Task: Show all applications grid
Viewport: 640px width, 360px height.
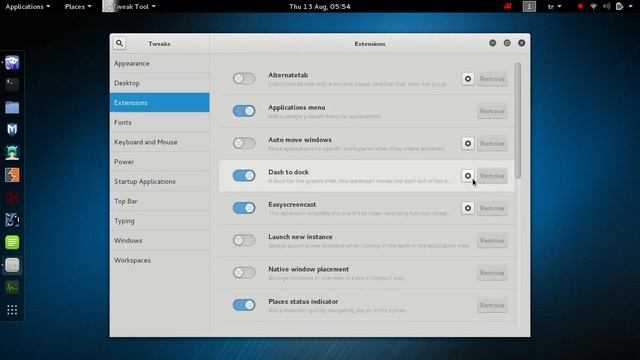Action: (12, 310)
